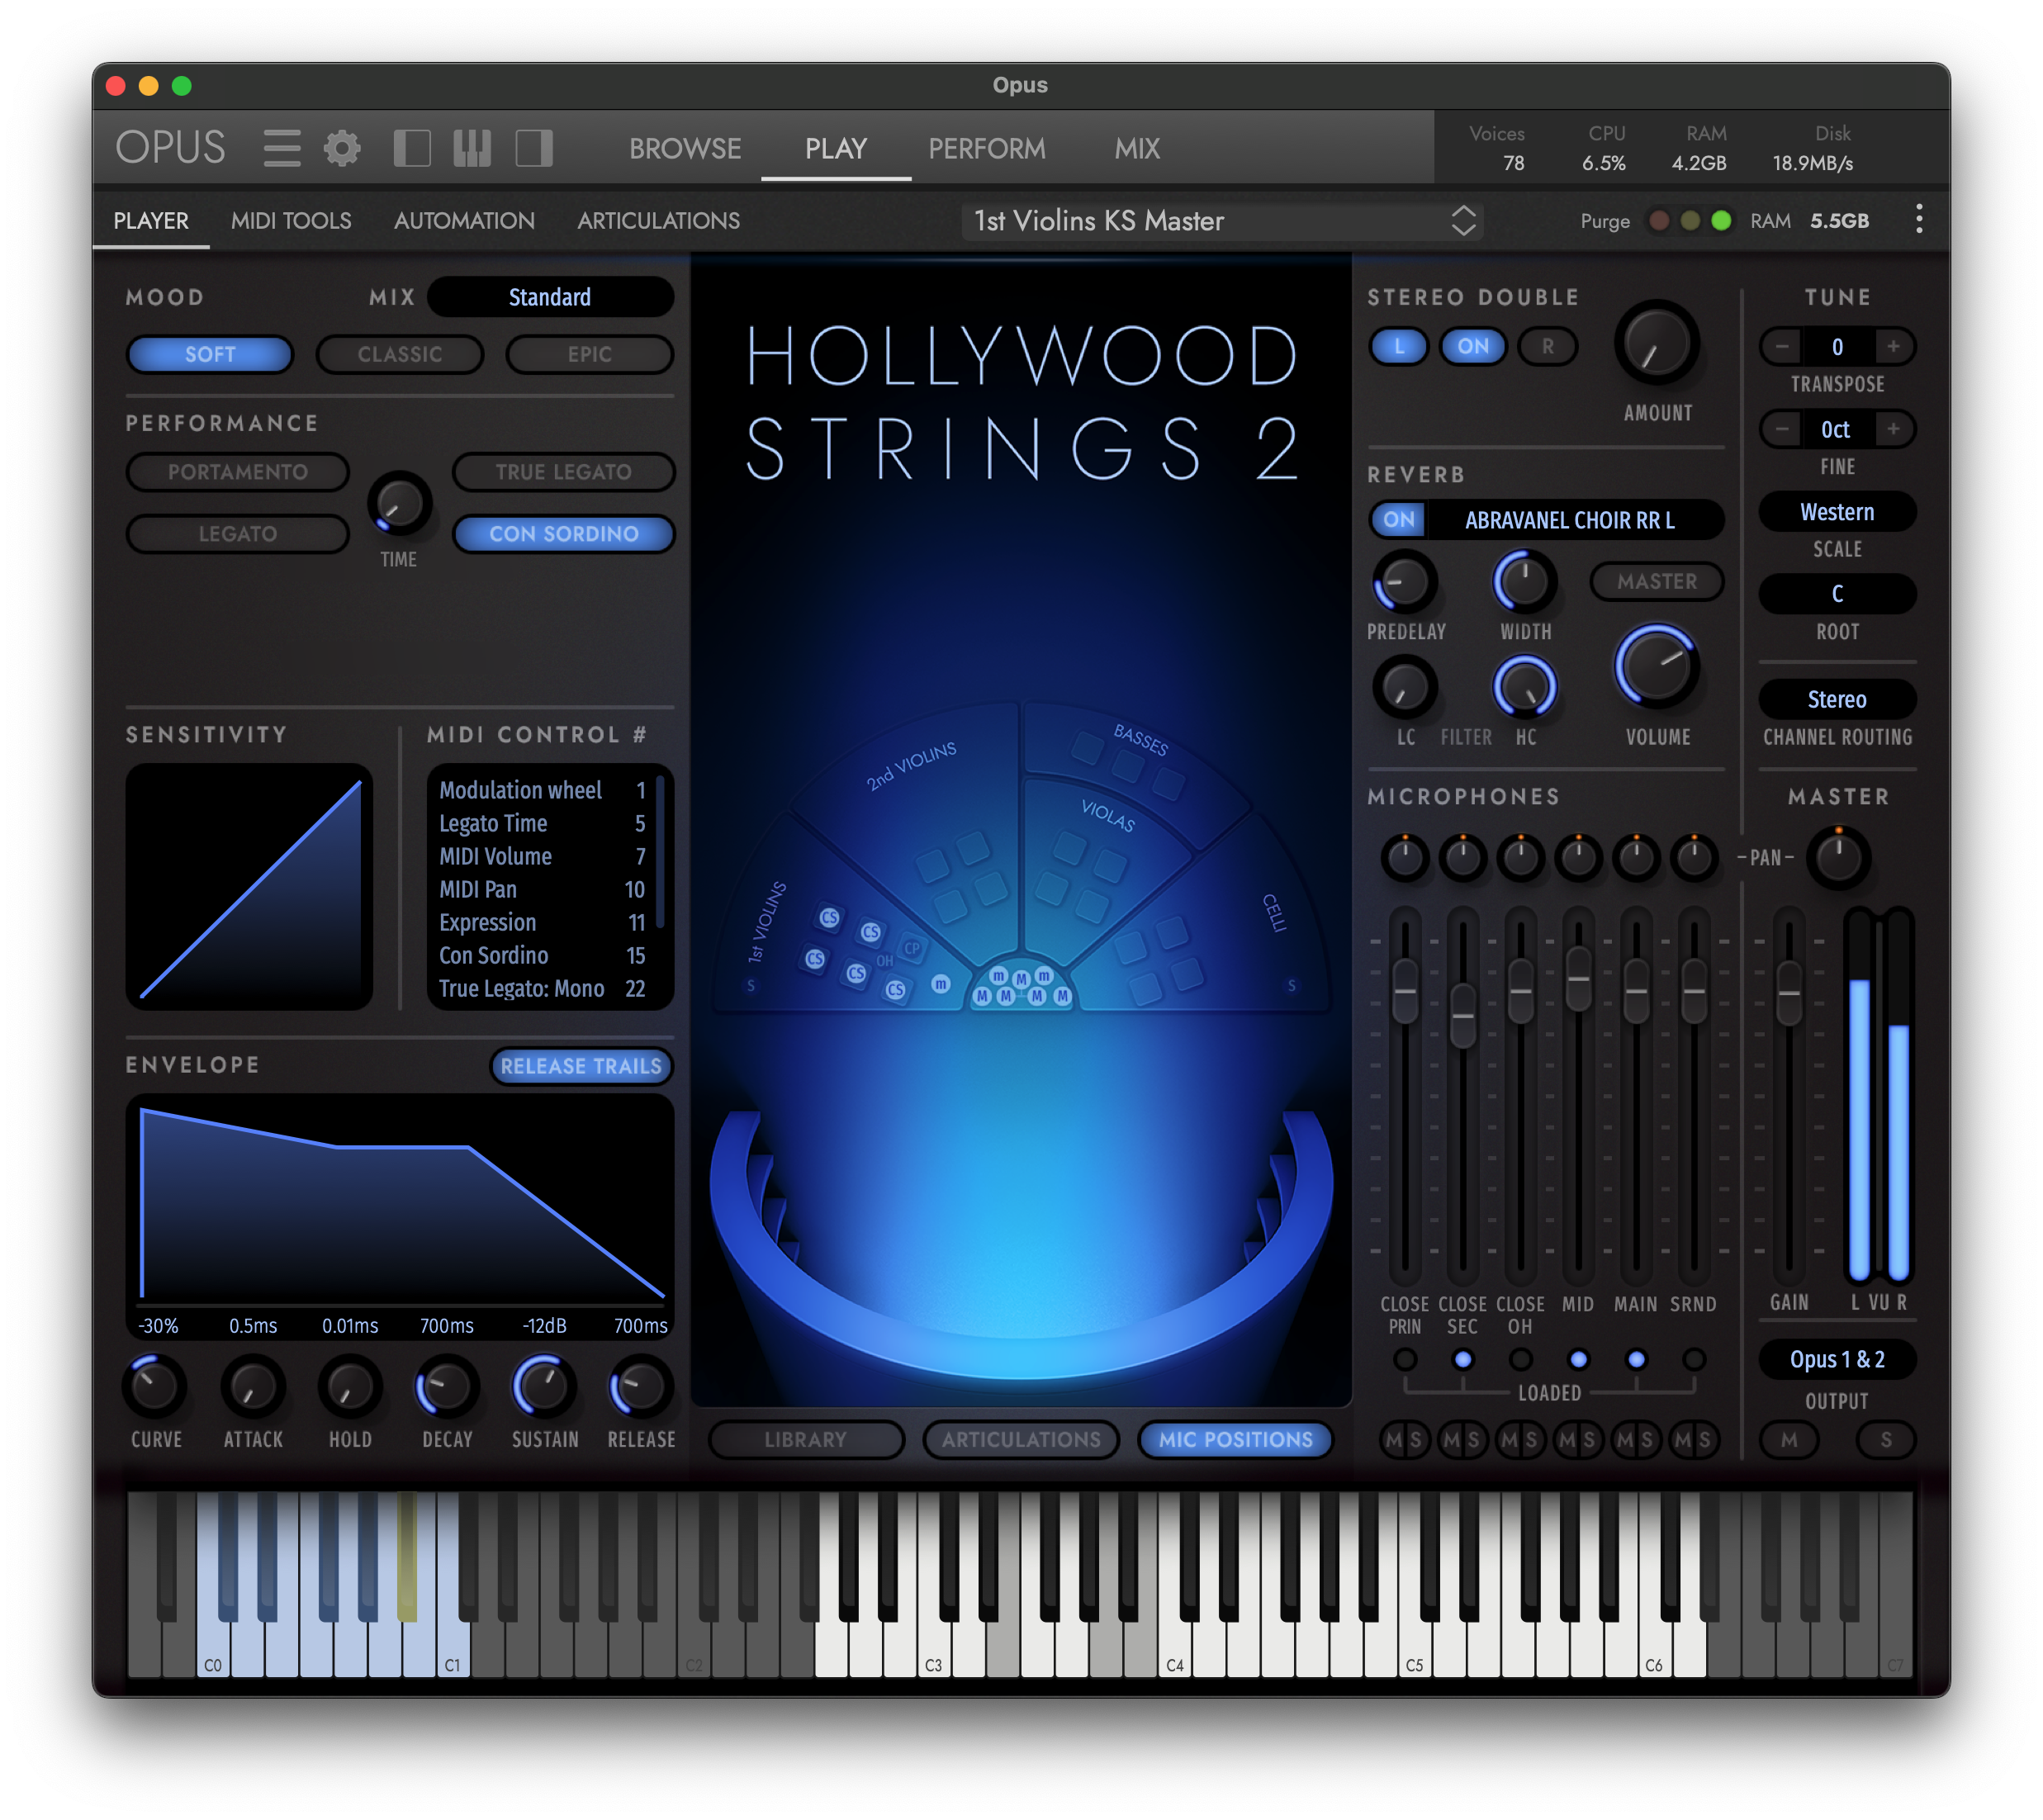Viewport: 2043px width, 1820px height.
Task: Switch to the Mix page
Action: [1137, 148]
